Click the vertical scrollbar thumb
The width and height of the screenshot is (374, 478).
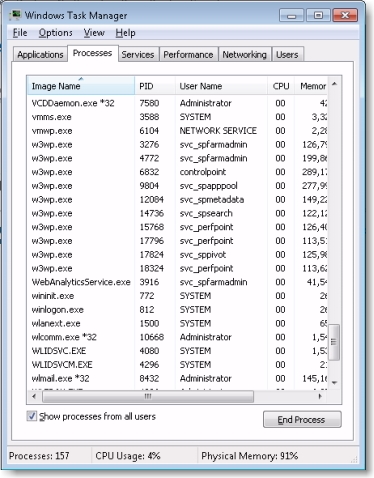[x=334, y=342]
